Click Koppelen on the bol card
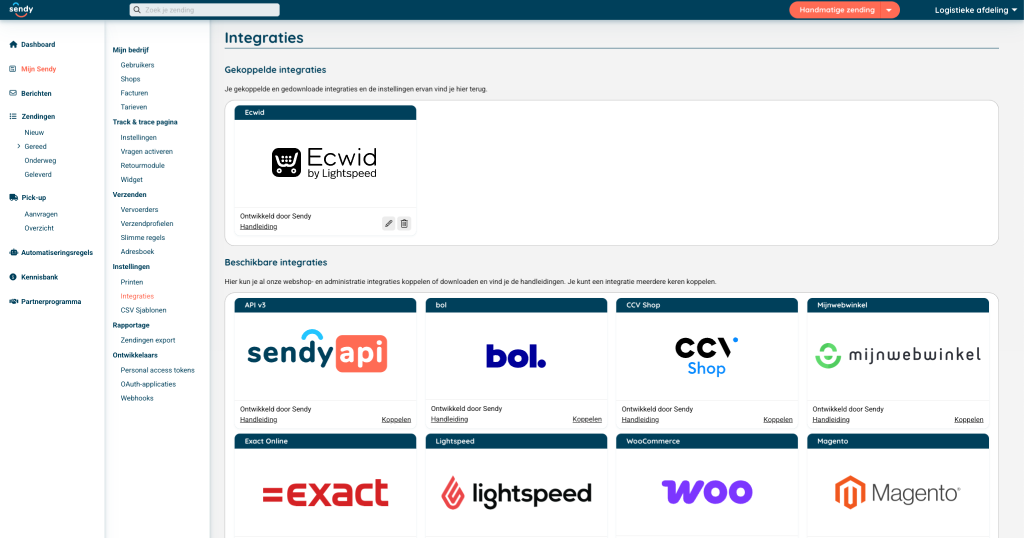The width and height of the screenshot is (1024, 538). tap(587, 419)
